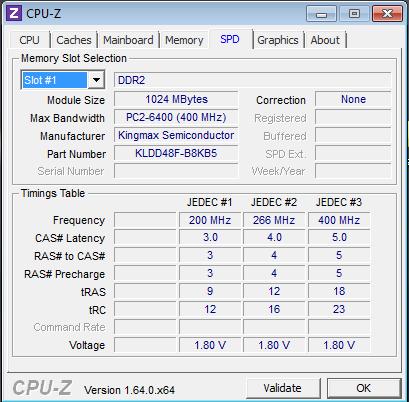Expand the Slot #1 dropdown arrow
This screenshot has height=402, width=409.
tap(96, 80)
